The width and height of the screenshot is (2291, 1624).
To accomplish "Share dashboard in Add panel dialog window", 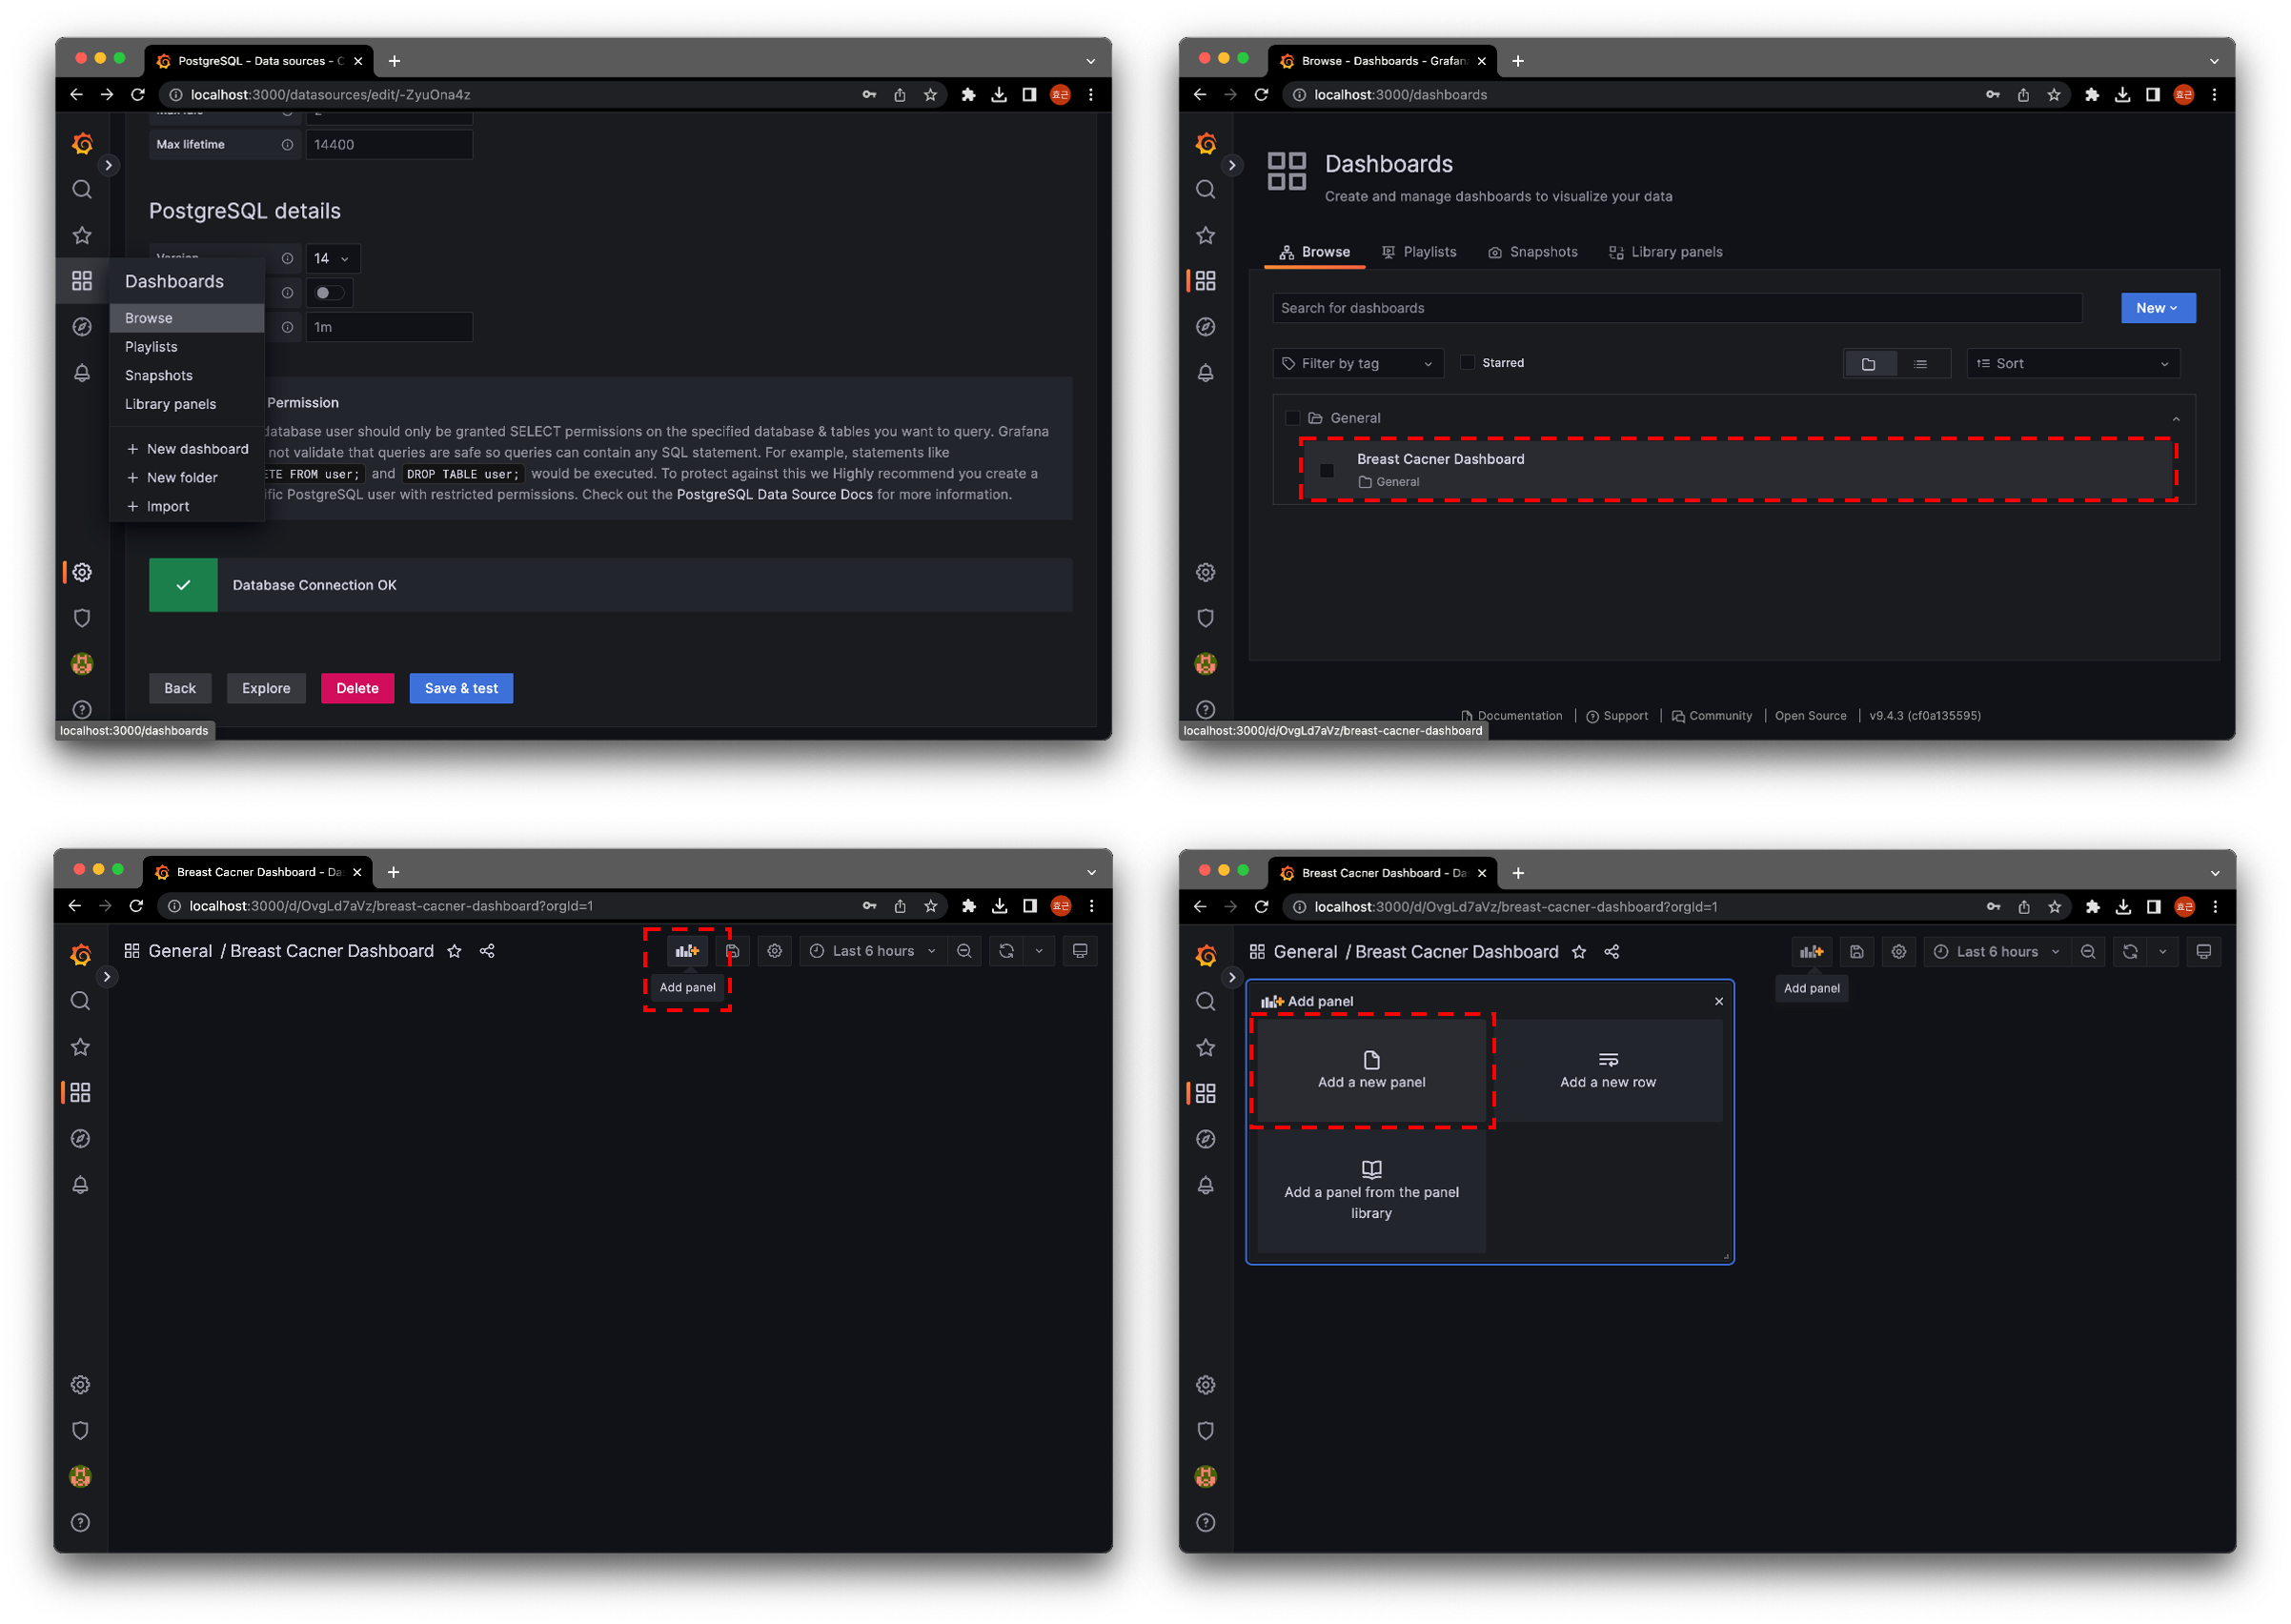I will [1612, 952].
